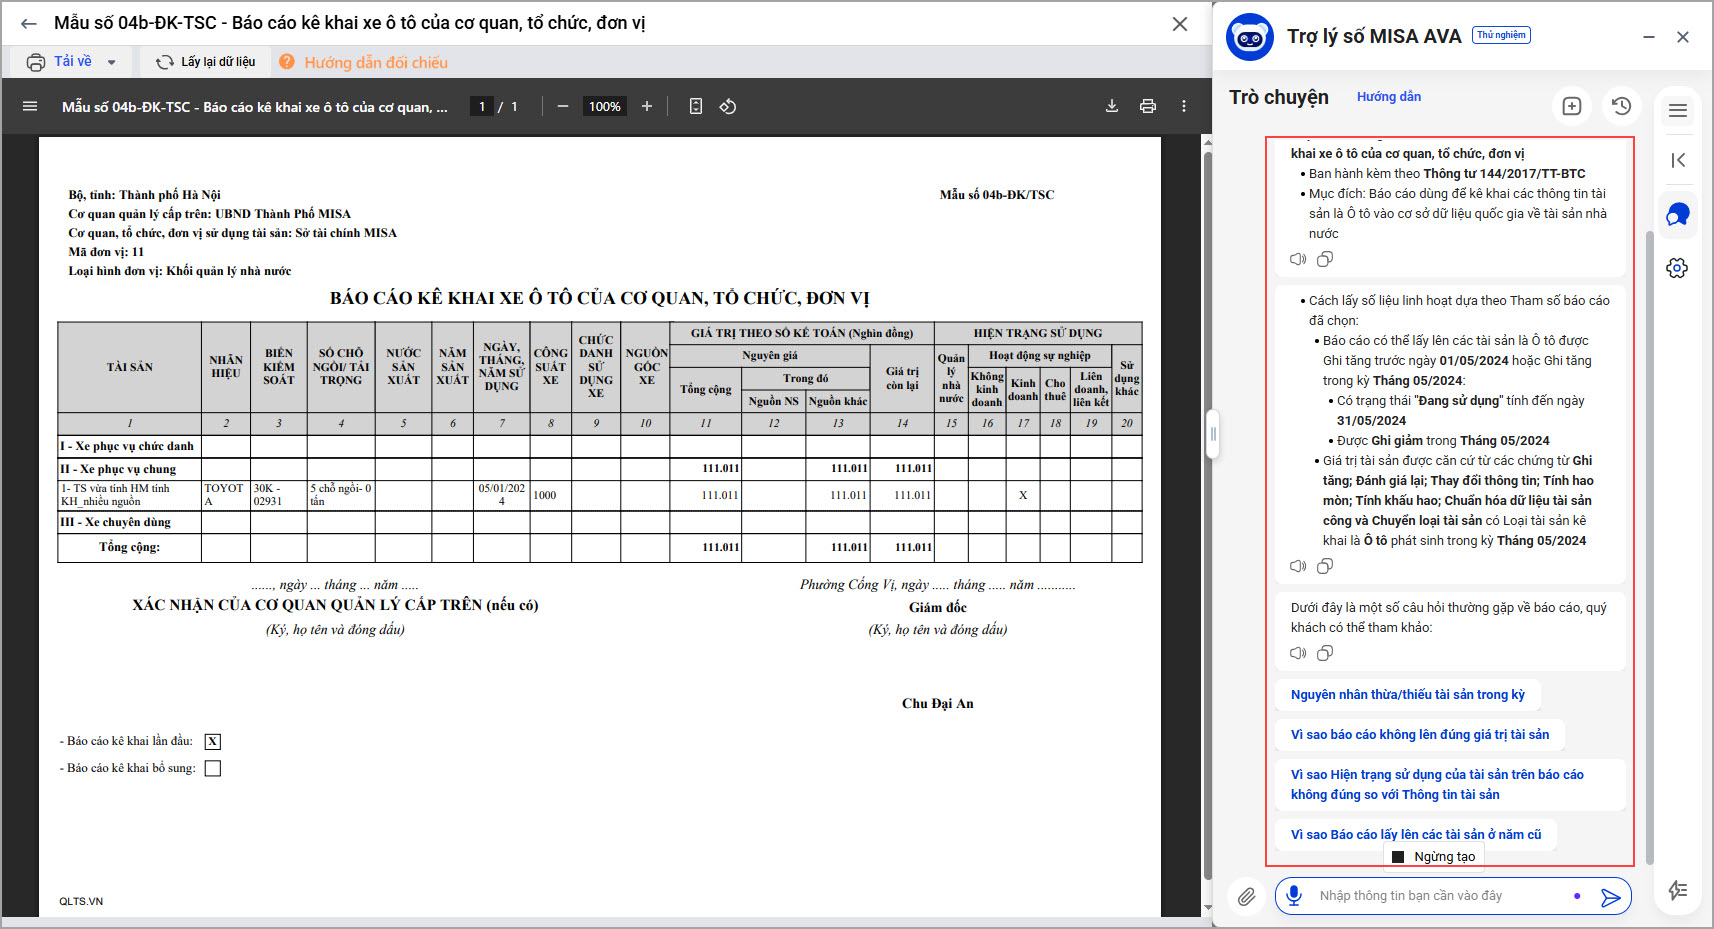The image size is (1714, 929).
Task: Close the Mẫu số 04b-ĐK-TSC report viewer
Action: click(x=1180, y=23)
